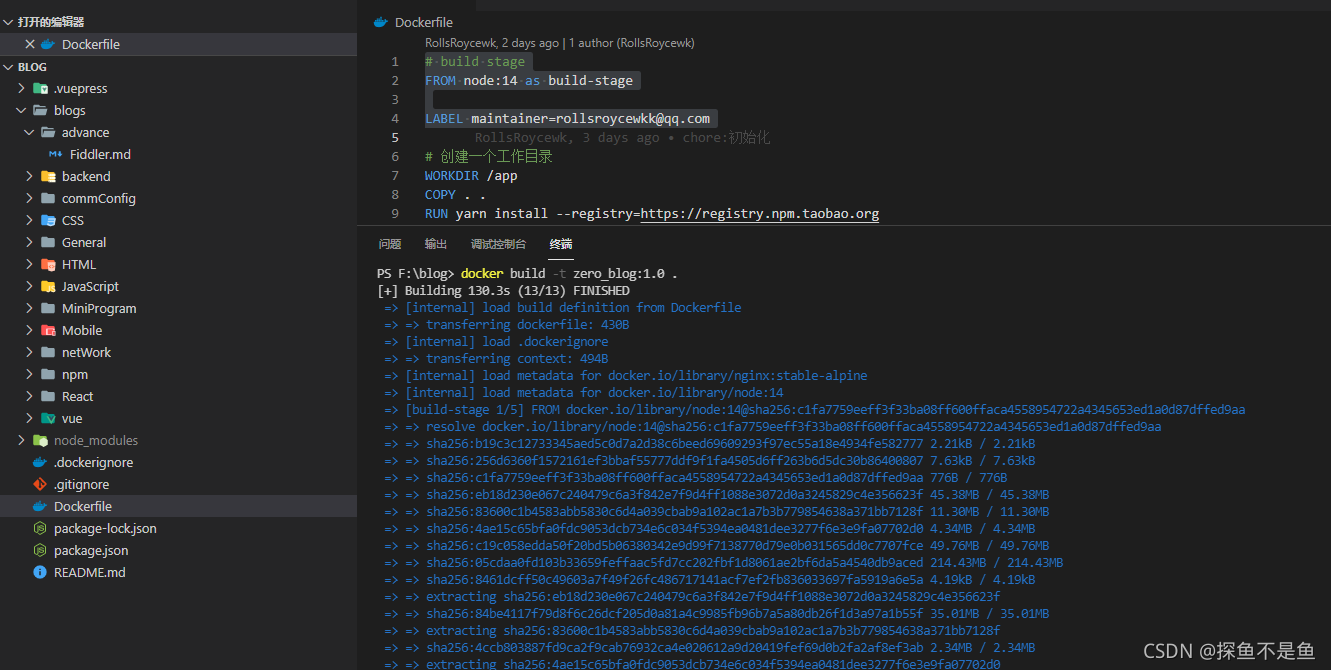
Task: Click the node_modules folder icon
Action: click(x=40, y=440)
